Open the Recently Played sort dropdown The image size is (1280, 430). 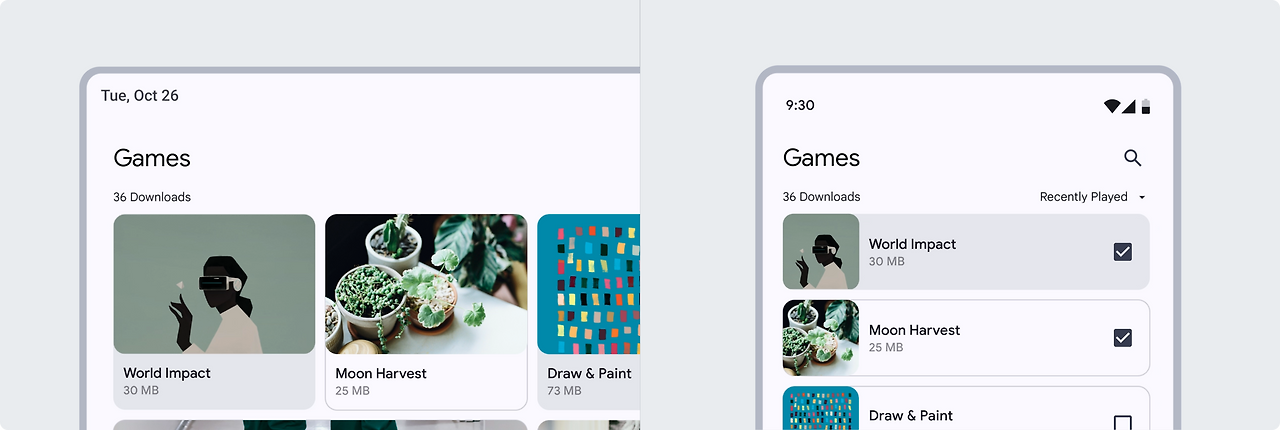pos(1093,197)
